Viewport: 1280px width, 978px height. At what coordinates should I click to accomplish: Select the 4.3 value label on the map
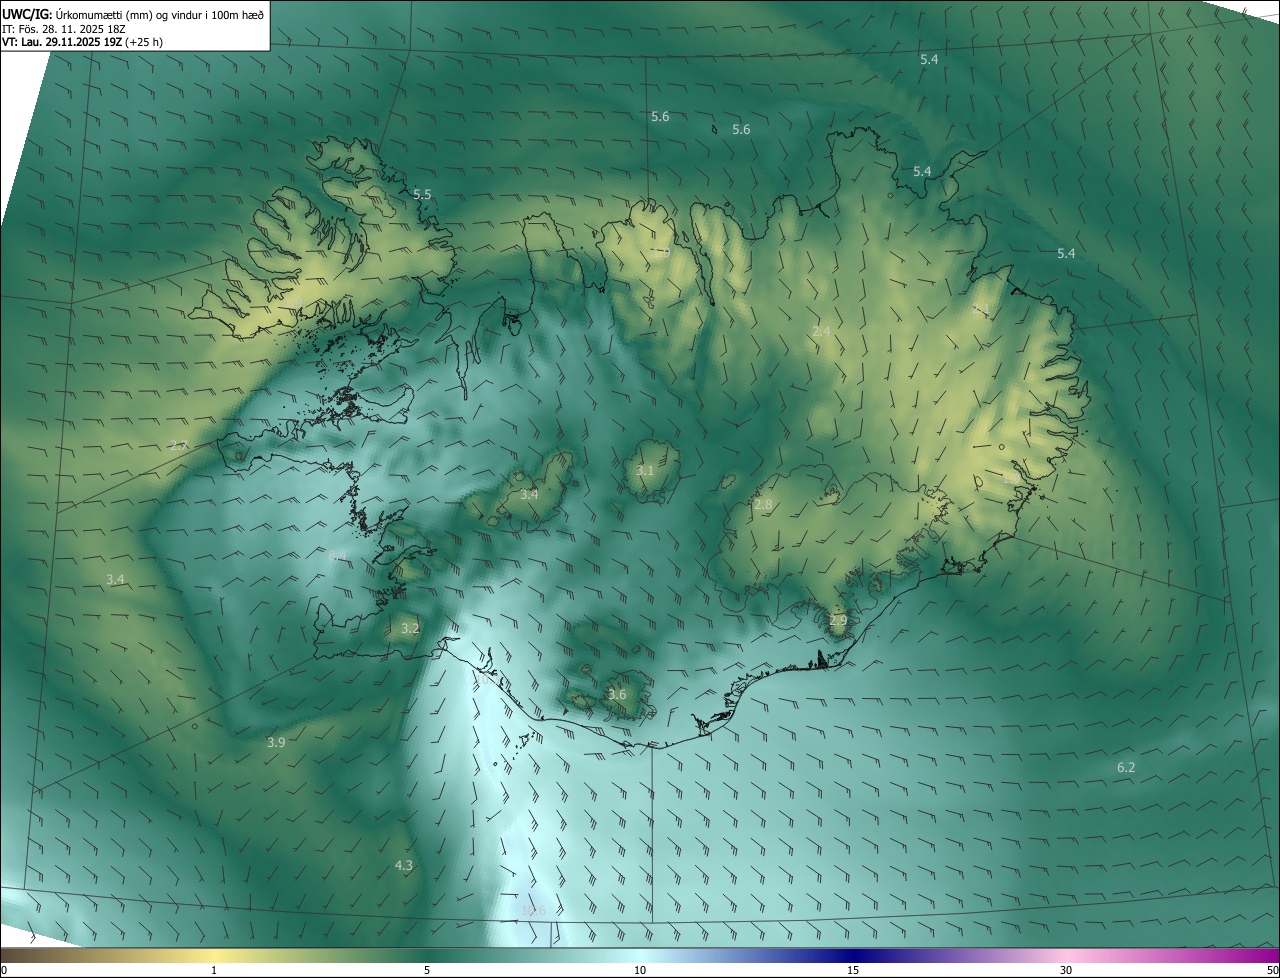[403, 865]
